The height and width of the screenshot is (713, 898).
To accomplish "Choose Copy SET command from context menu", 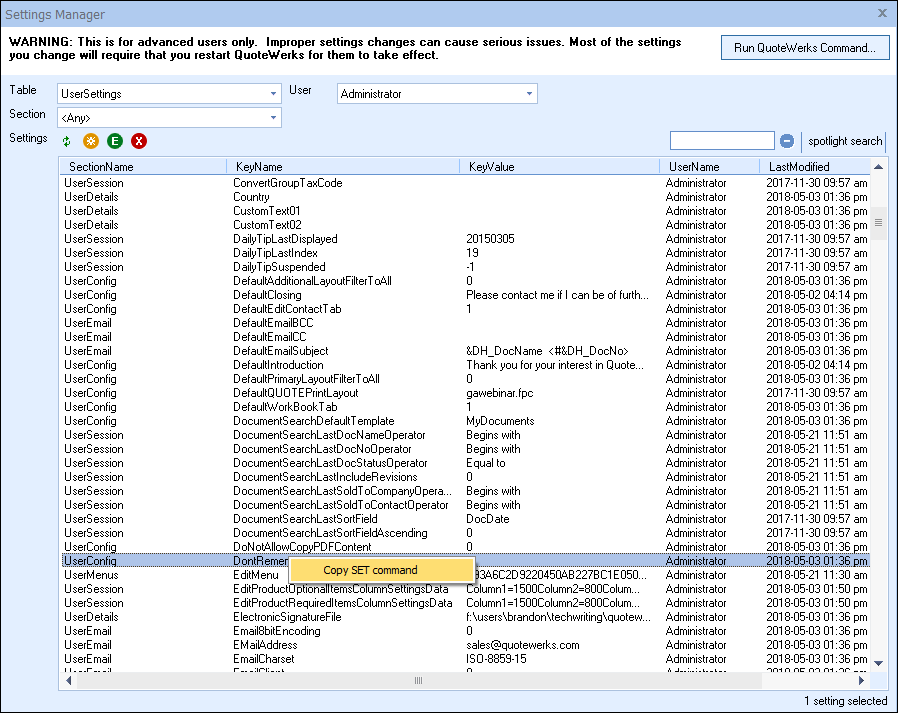I will click(x=371, y=570).
